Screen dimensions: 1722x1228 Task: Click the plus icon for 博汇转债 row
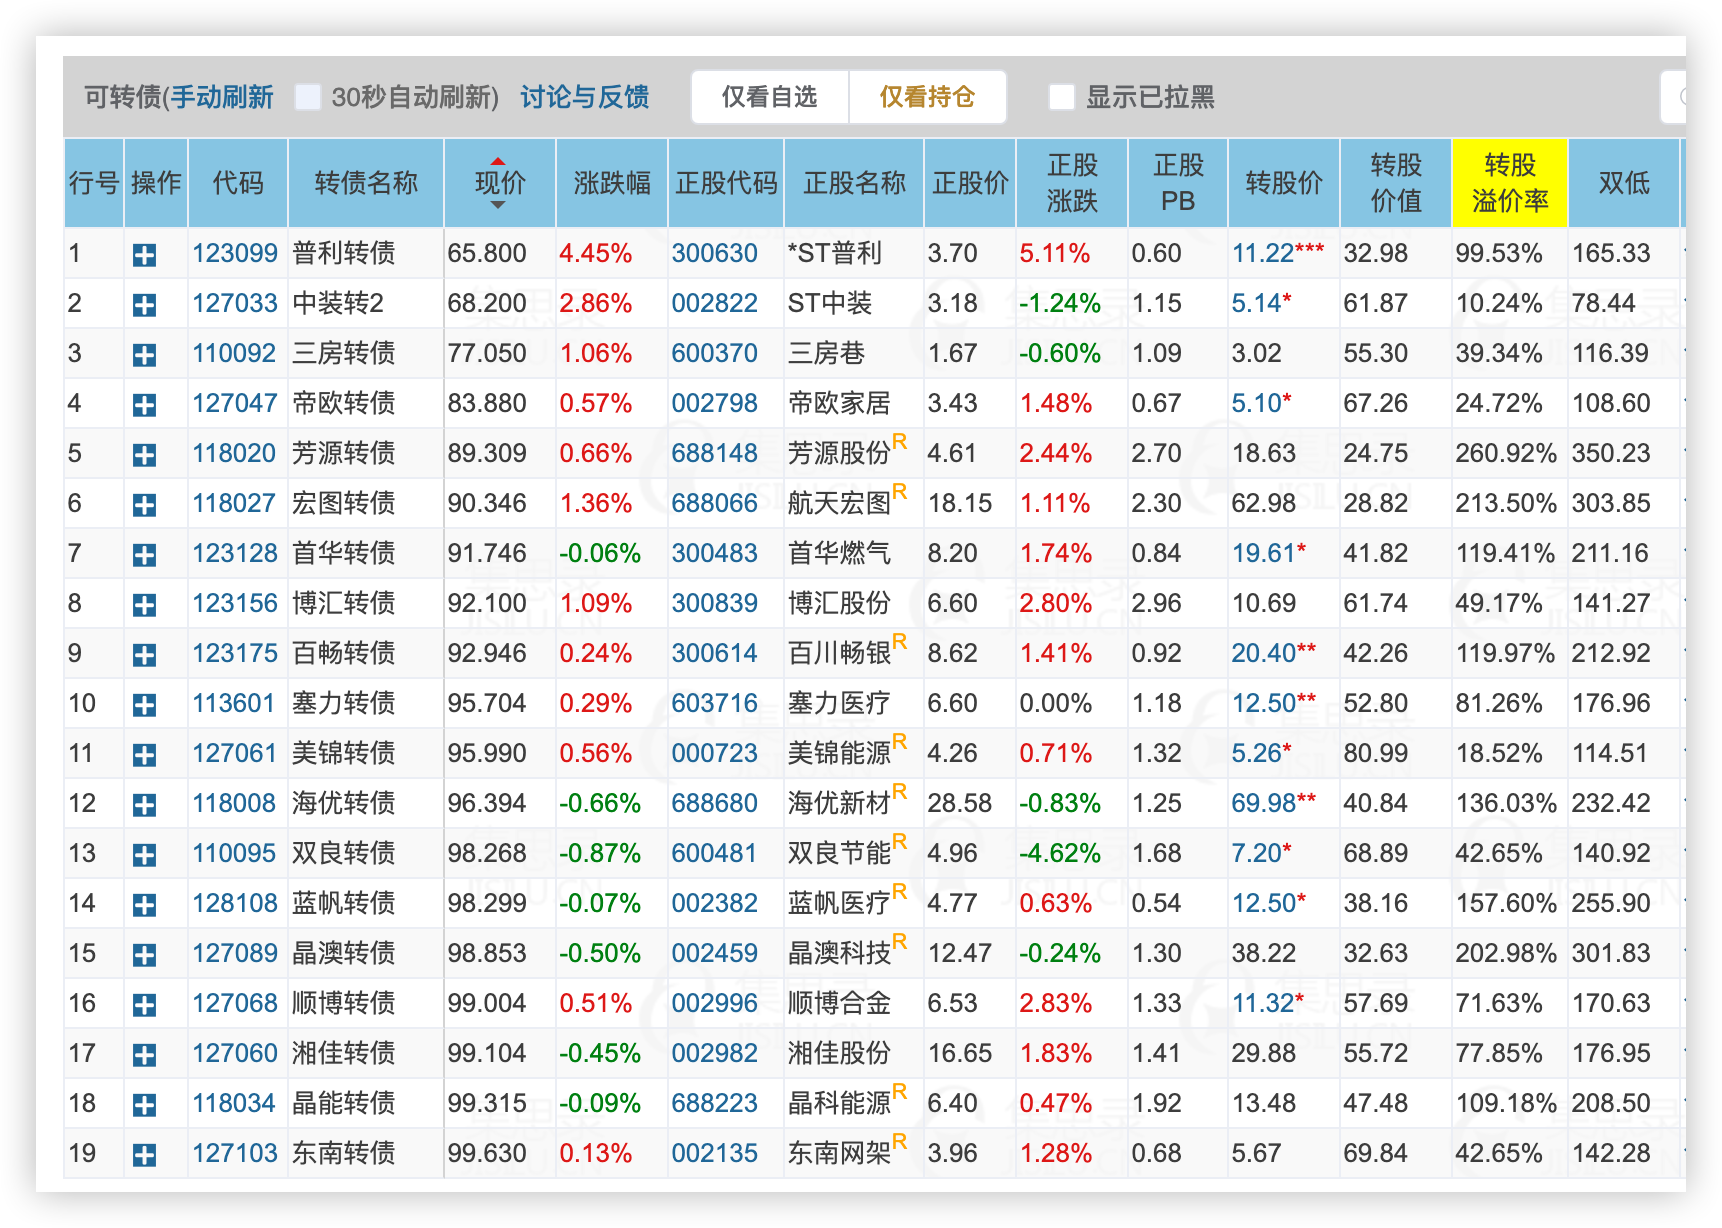click(x=144, y=605)
